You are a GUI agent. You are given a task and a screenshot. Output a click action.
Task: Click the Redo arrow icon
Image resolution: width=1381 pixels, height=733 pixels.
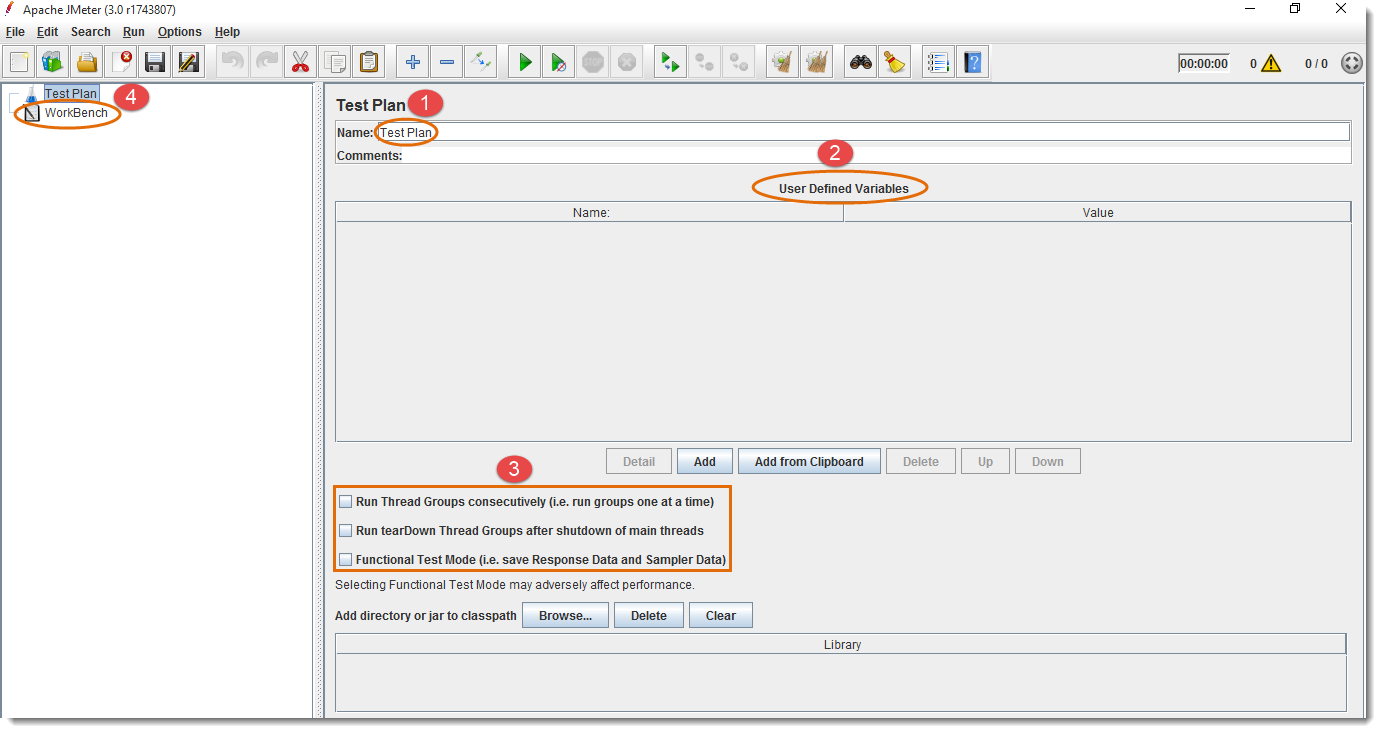click(267, 62)
